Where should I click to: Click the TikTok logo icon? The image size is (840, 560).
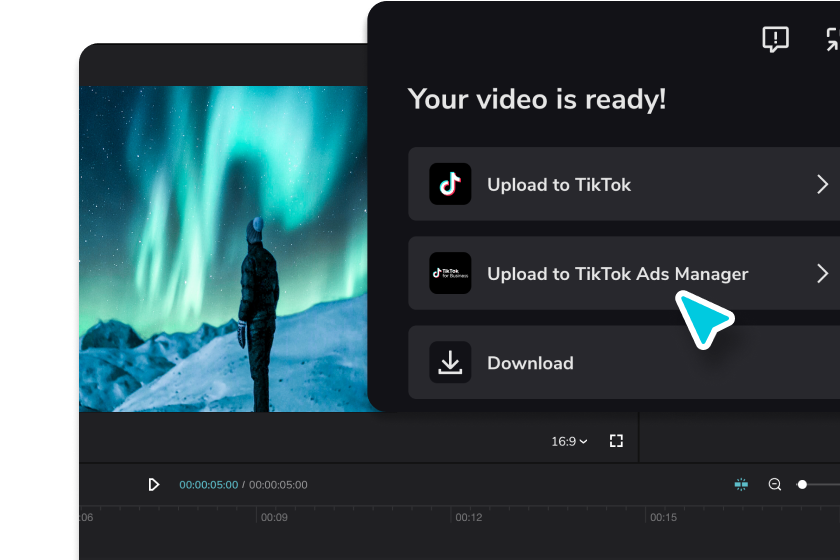(x=450, y=184)
